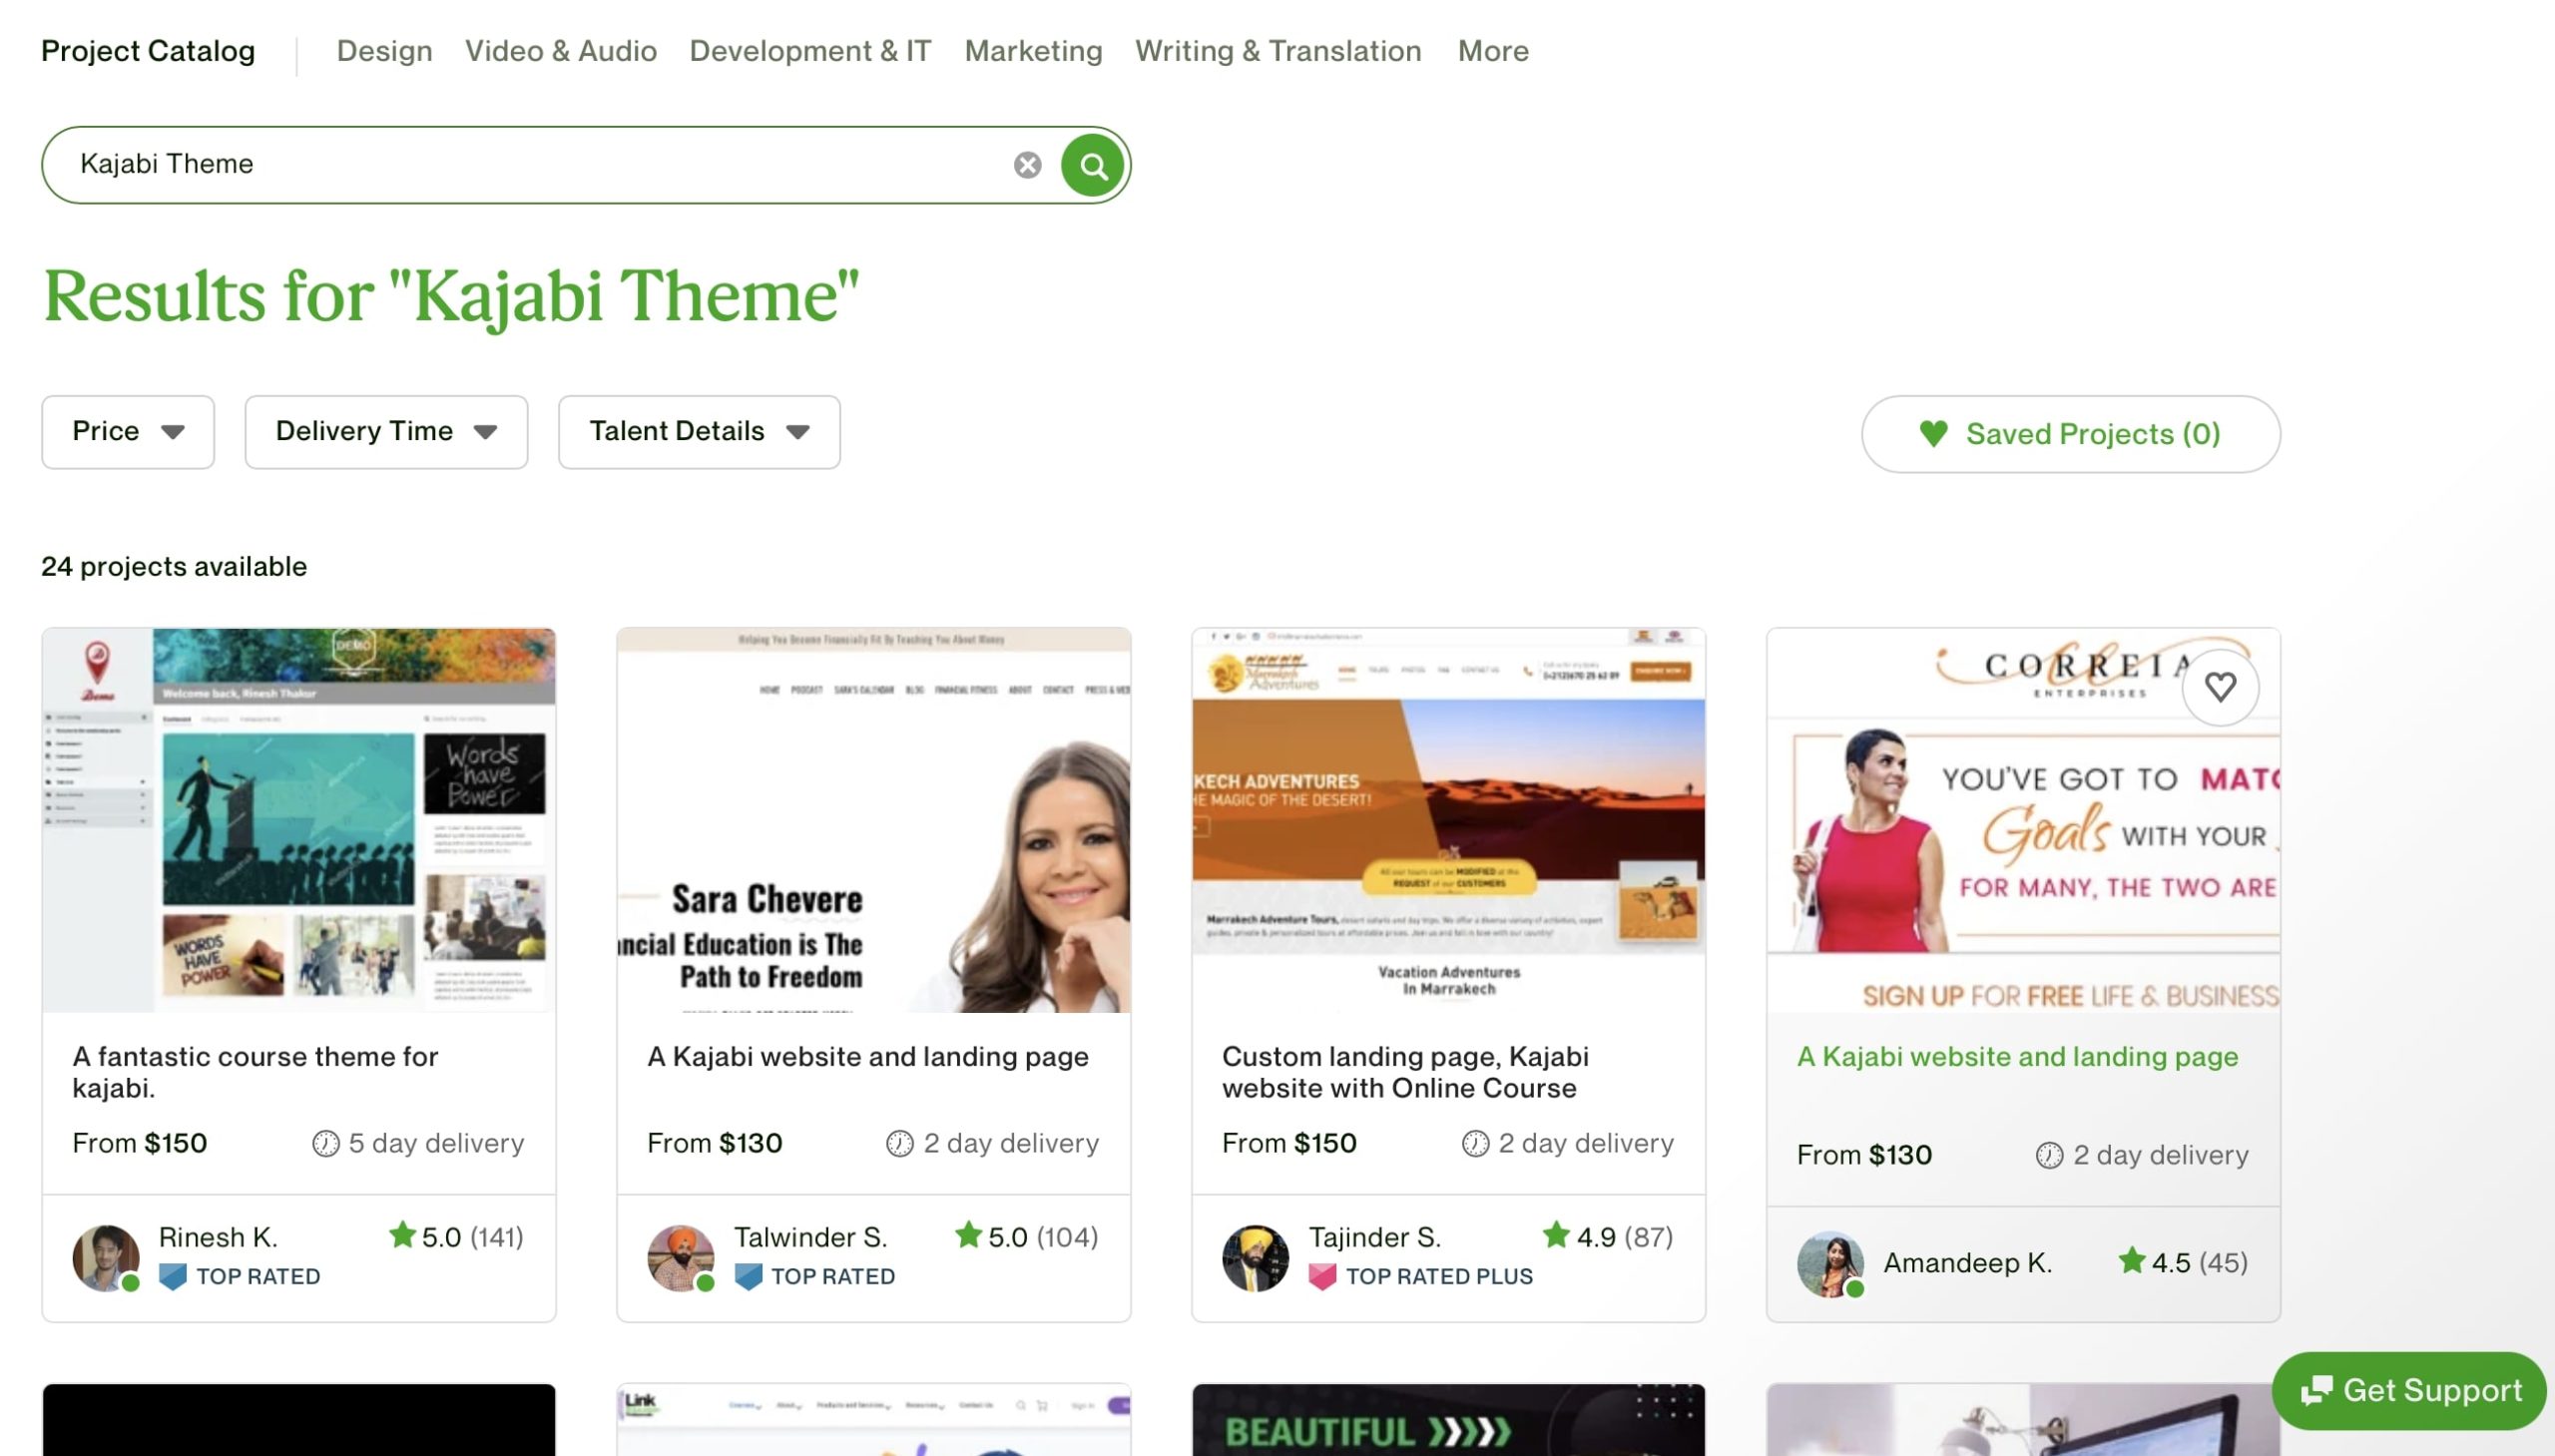Click Amandeep K. profile avatar
This screenshot has width=2555, height=1456.
coord(1830,1264)
